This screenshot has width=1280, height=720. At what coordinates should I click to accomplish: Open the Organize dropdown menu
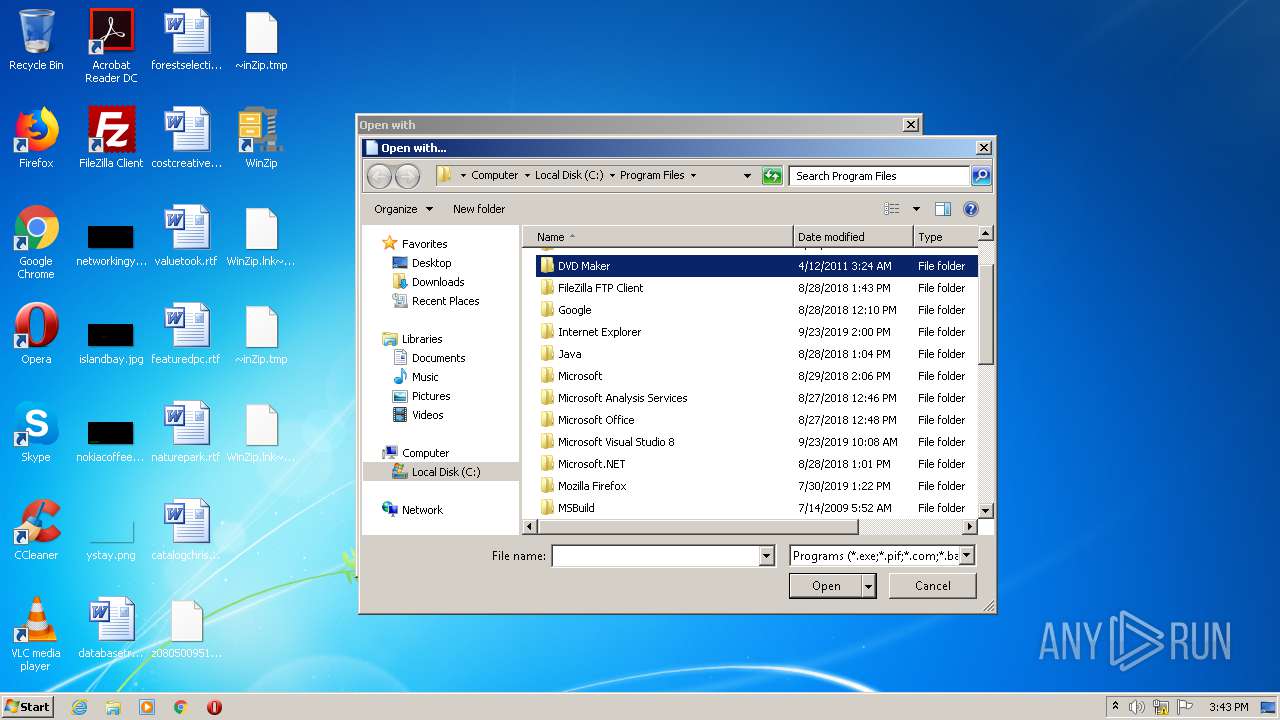(403, 209)
